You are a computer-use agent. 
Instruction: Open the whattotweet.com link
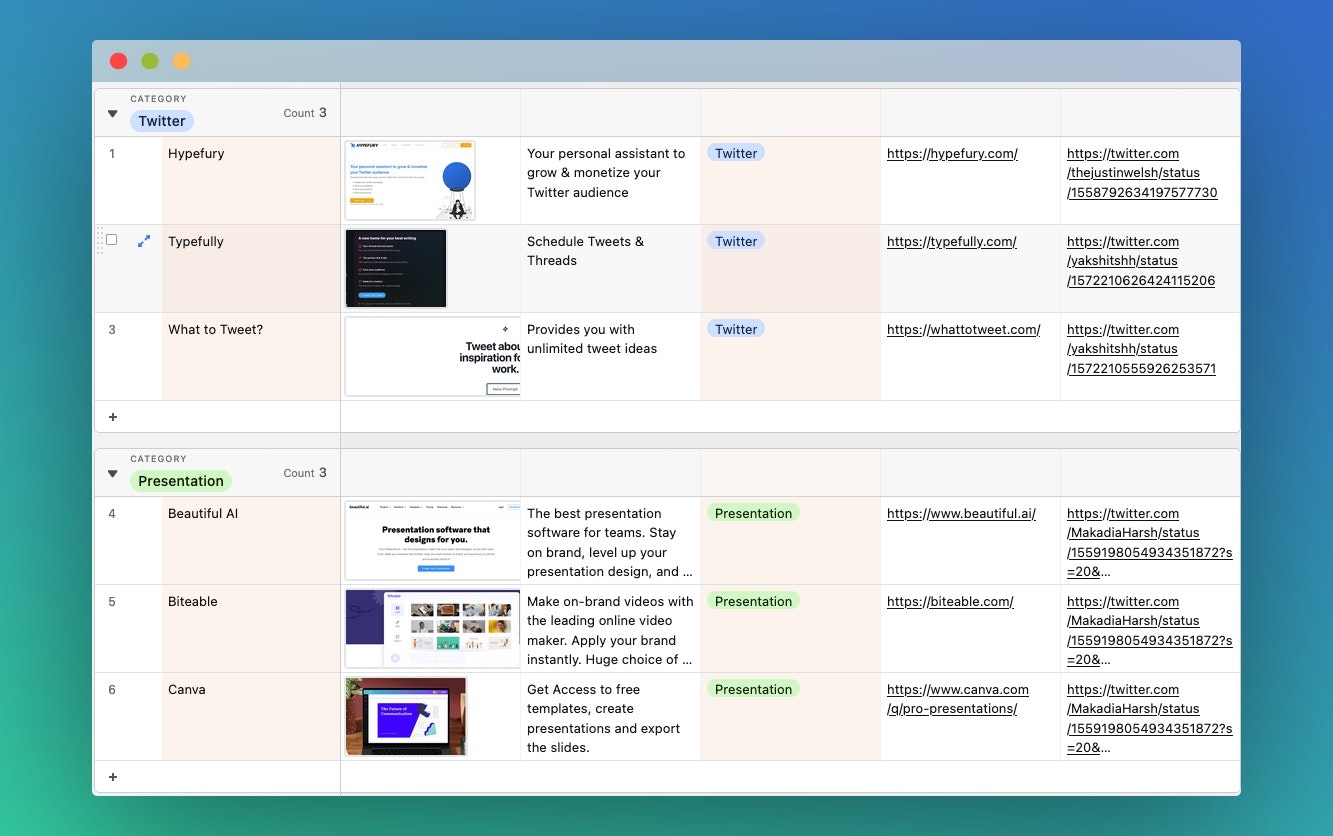tap(963, 330)
